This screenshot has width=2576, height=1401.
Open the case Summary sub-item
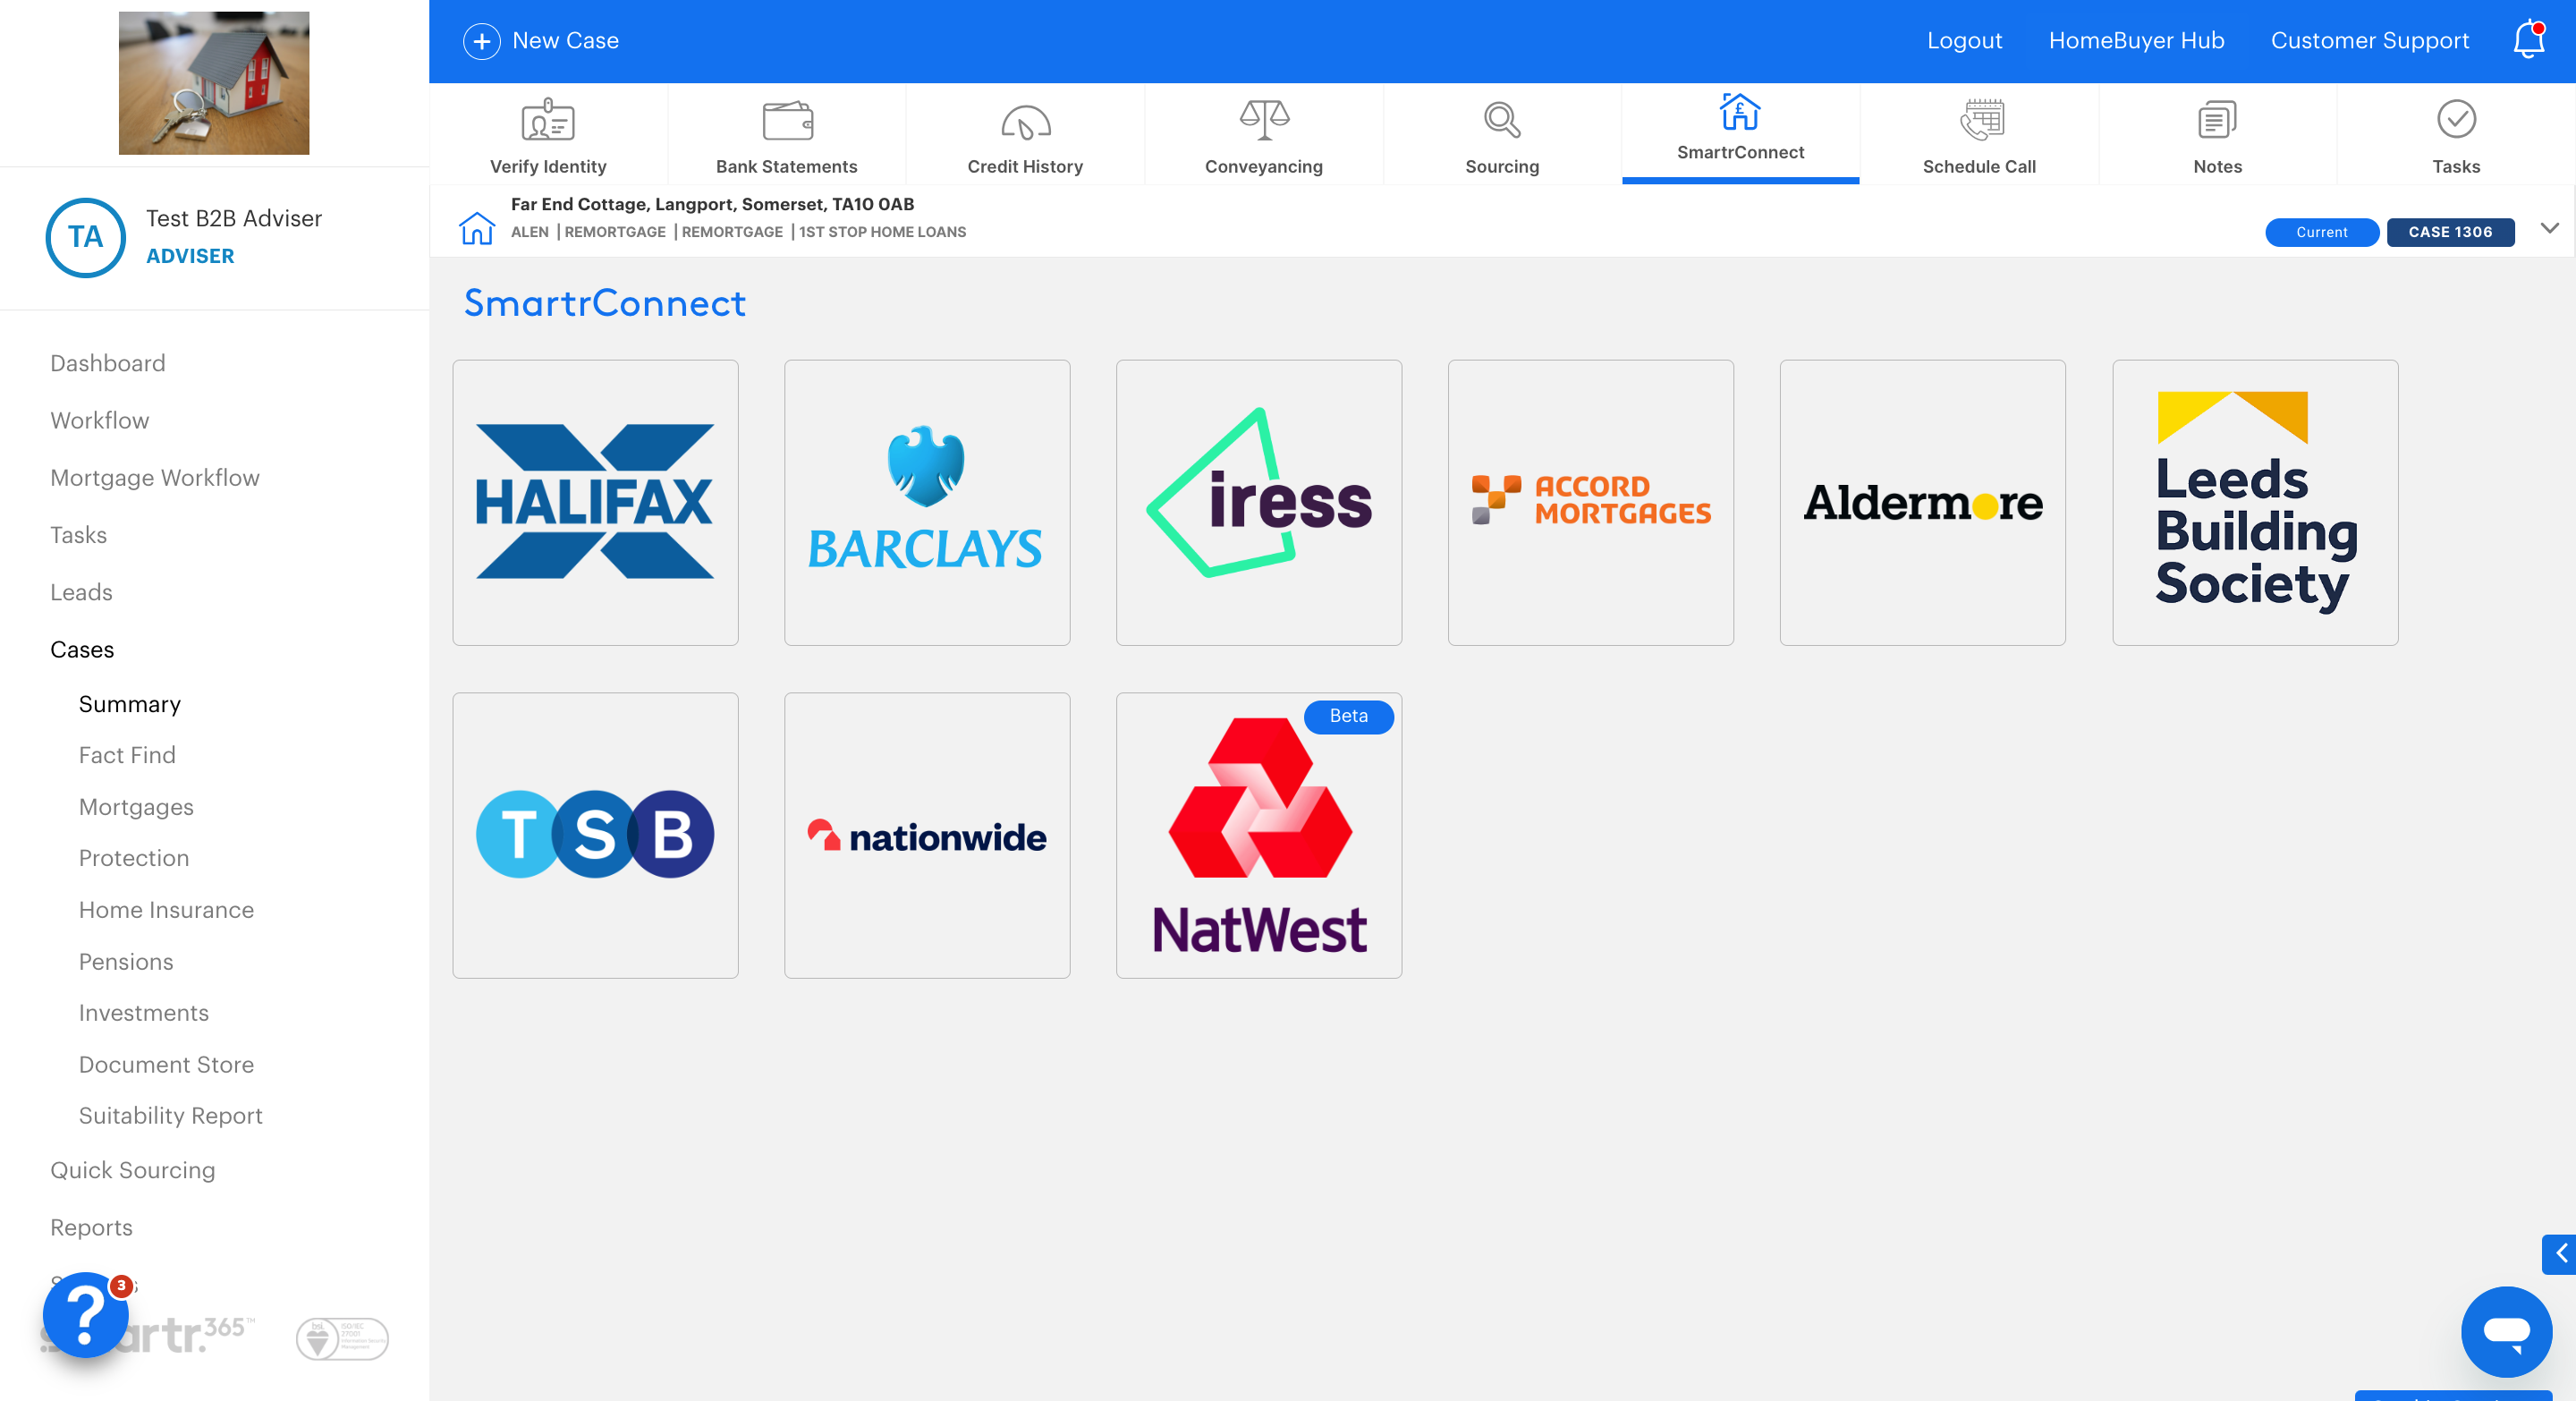[x=130, y=704]
